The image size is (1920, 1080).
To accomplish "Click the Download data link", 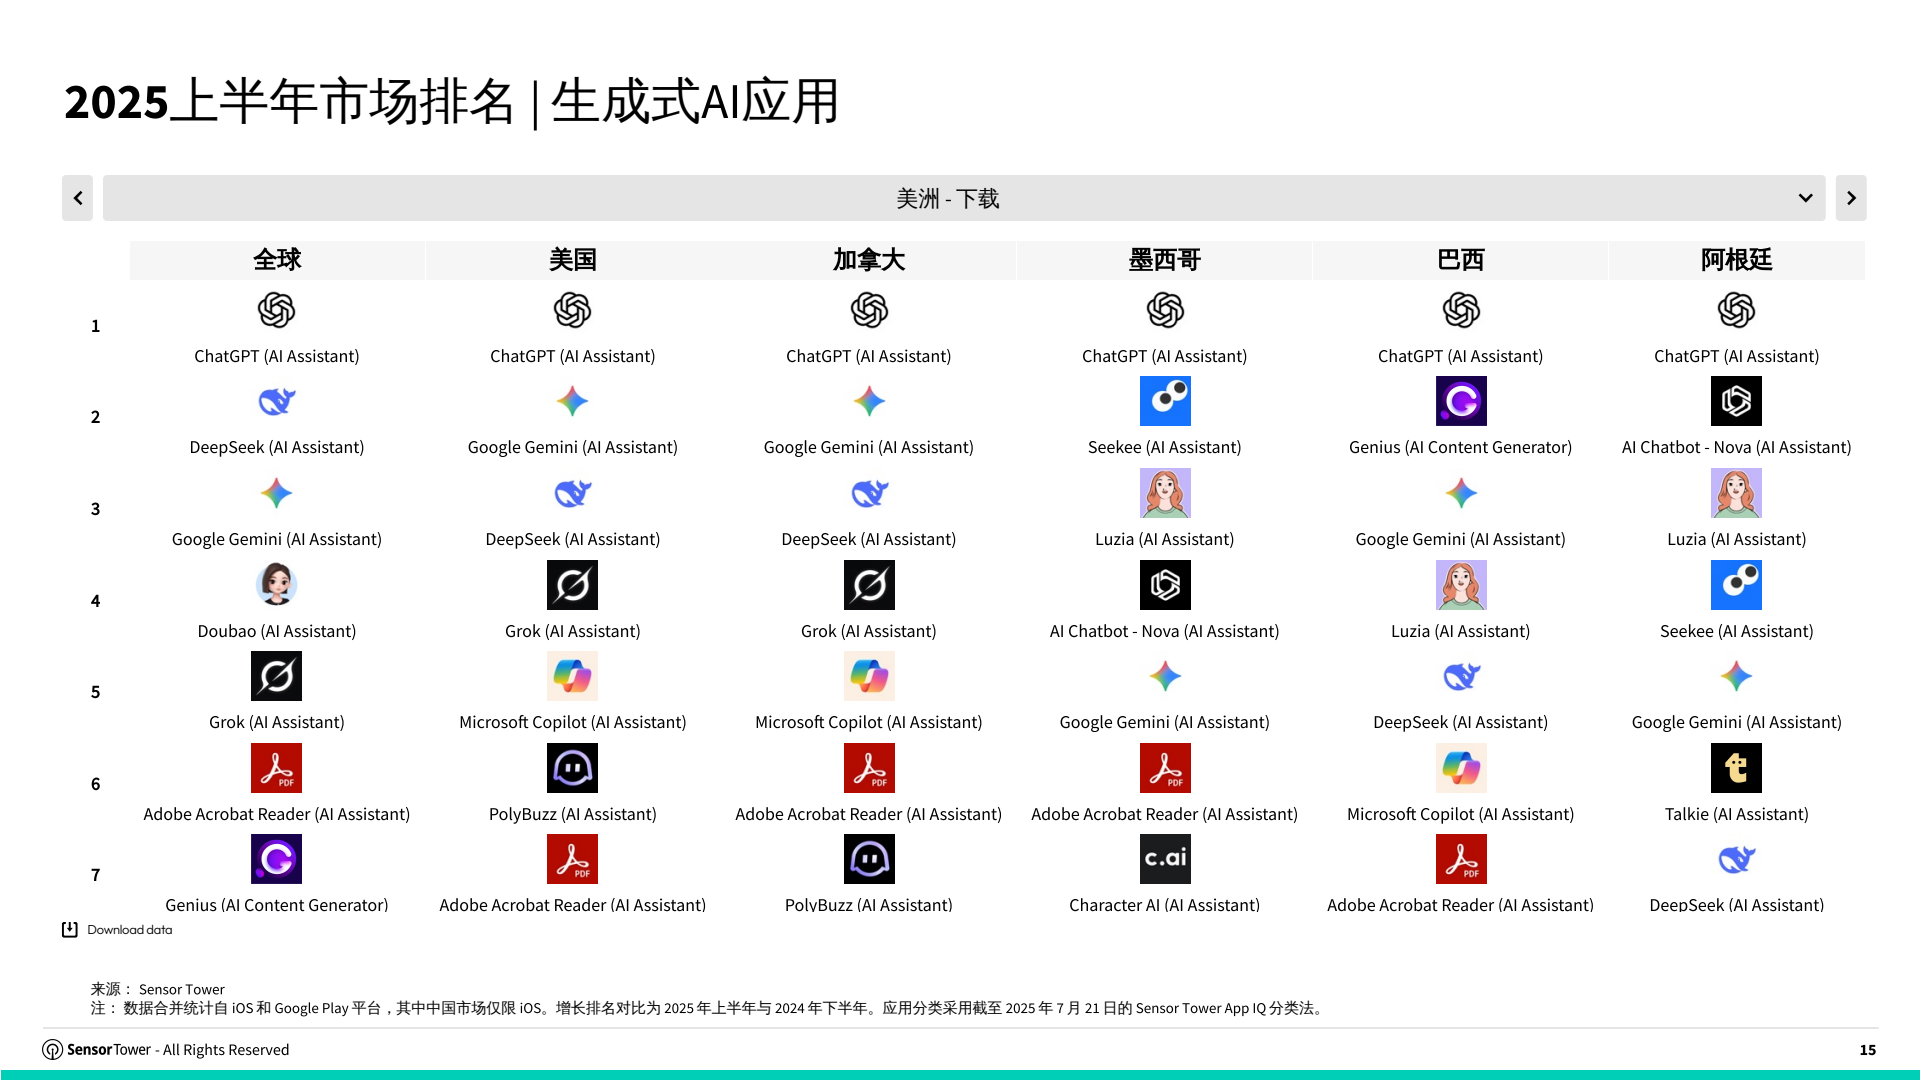I will [x=129, y=930].
